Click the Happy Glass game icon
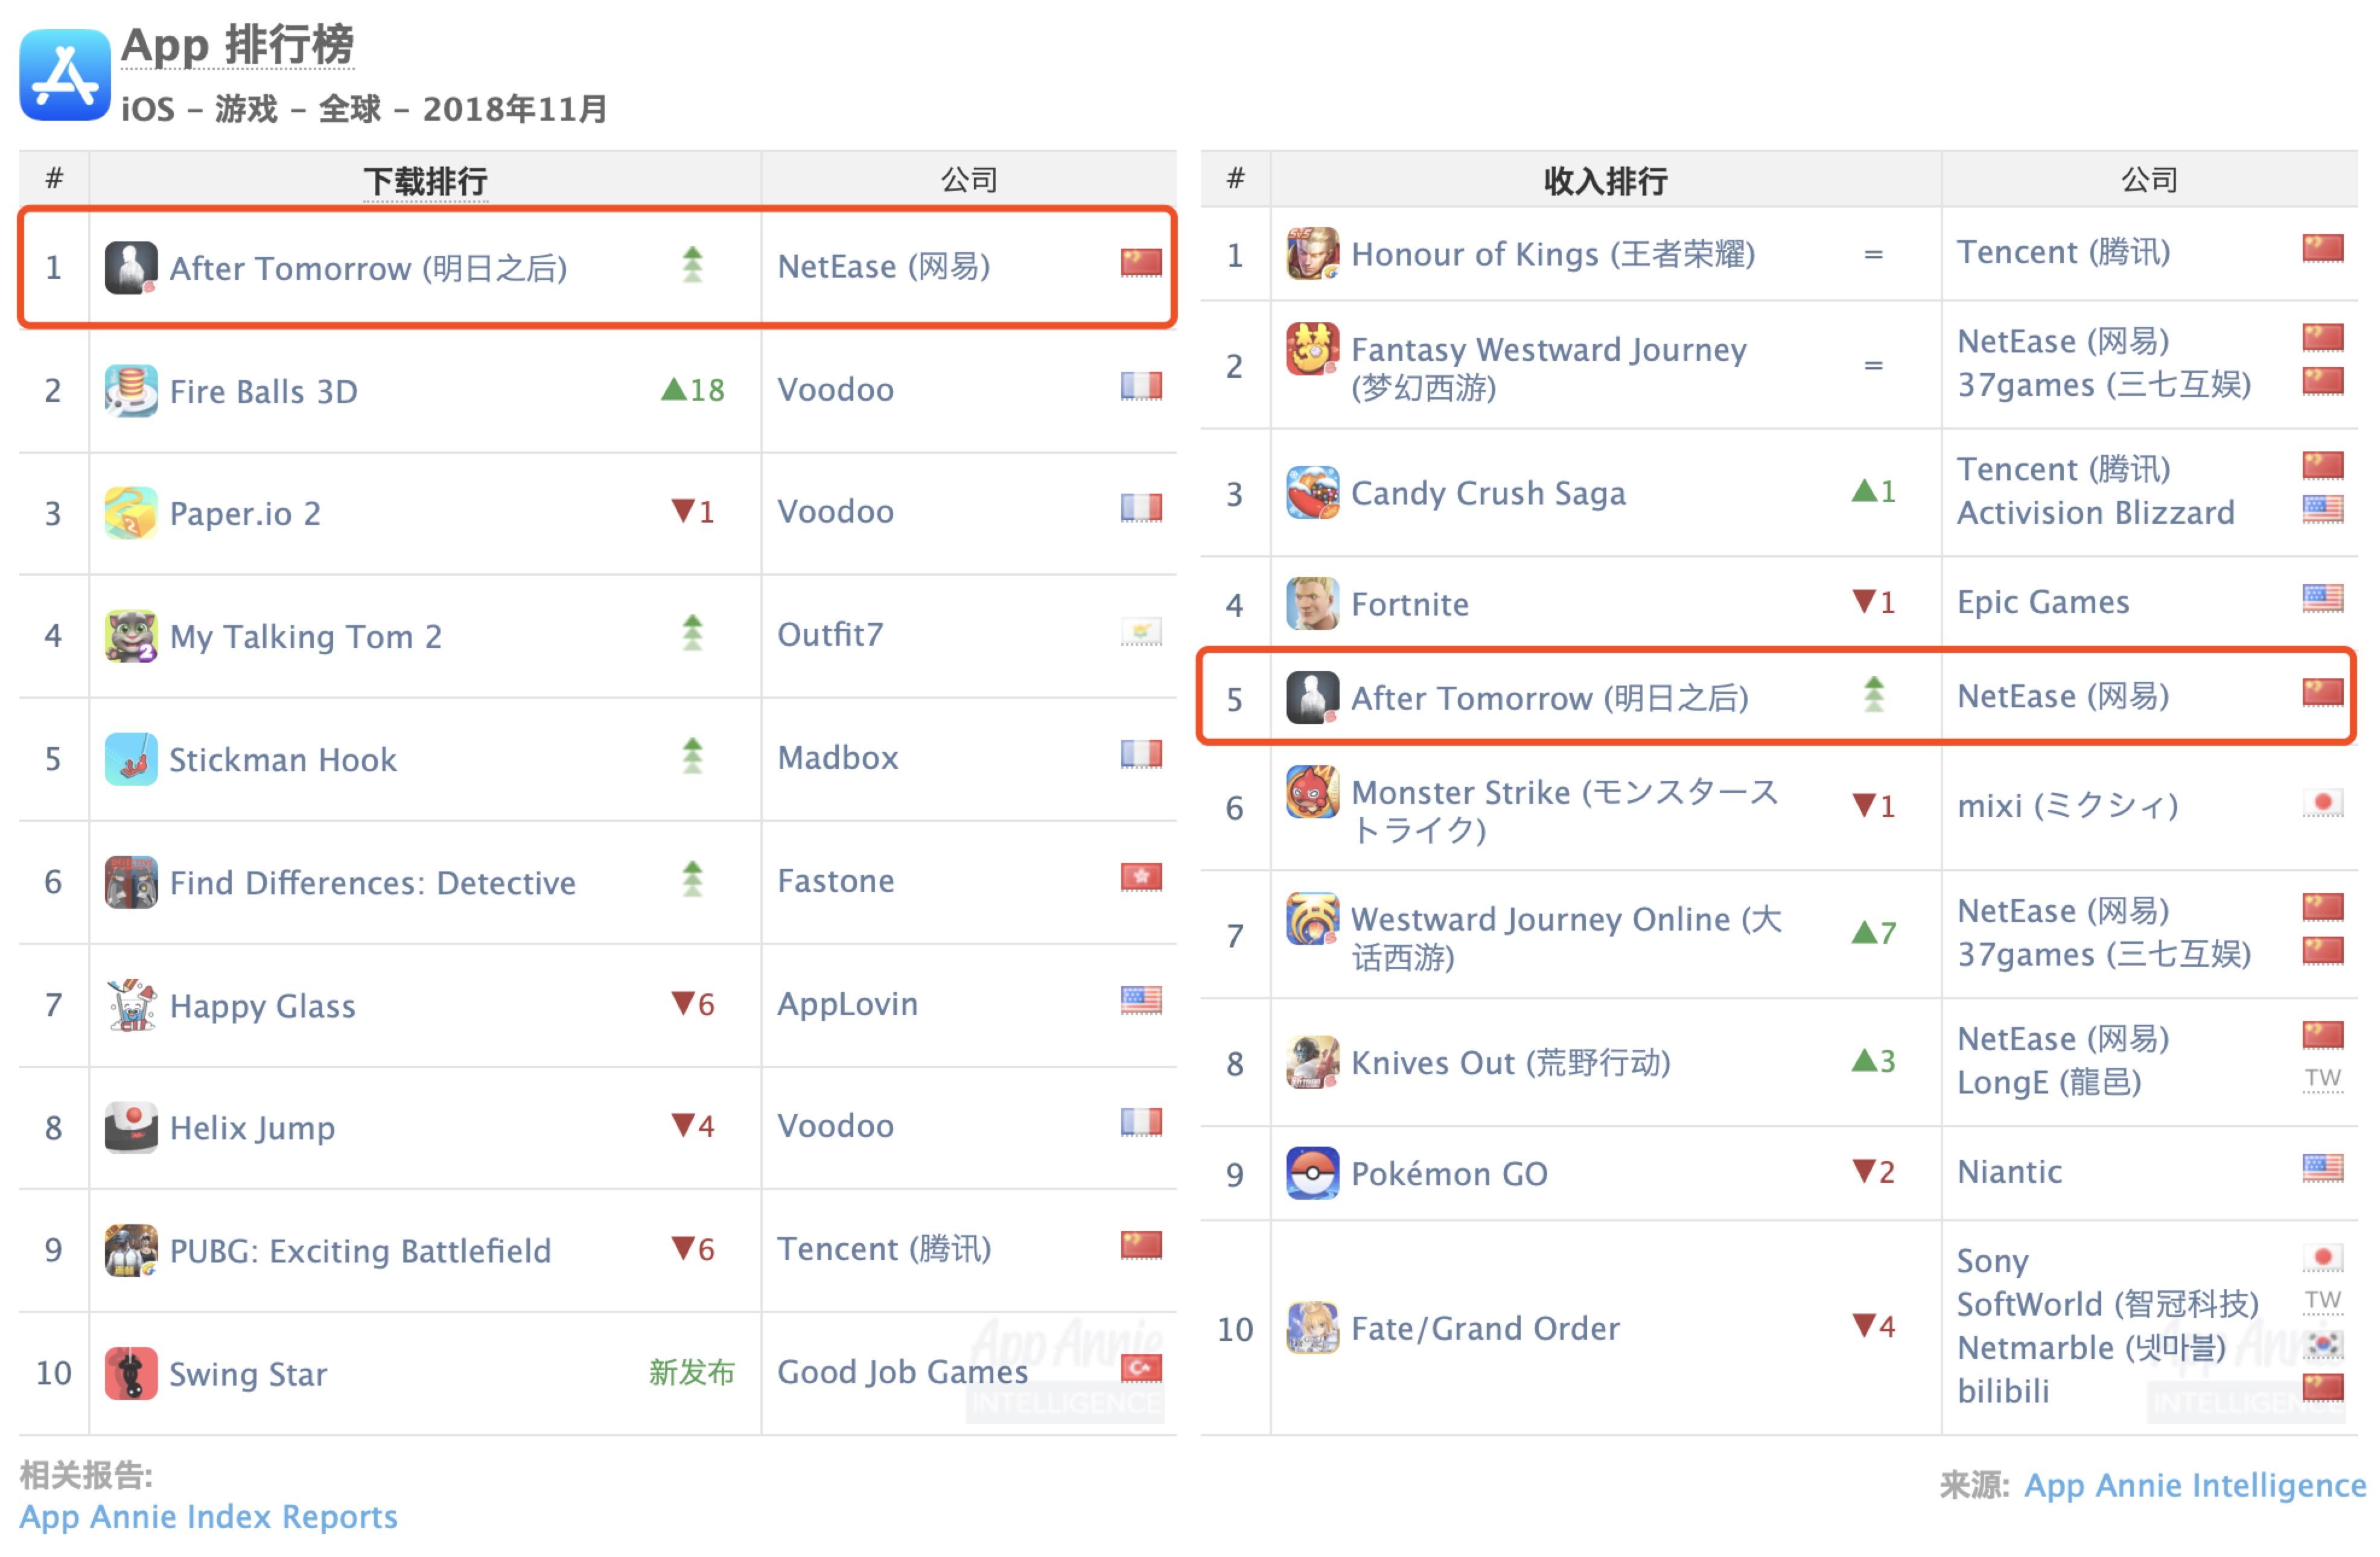Image resolution: width=2380 pixels, height=1557 pixels. (x=131, y=1006)
